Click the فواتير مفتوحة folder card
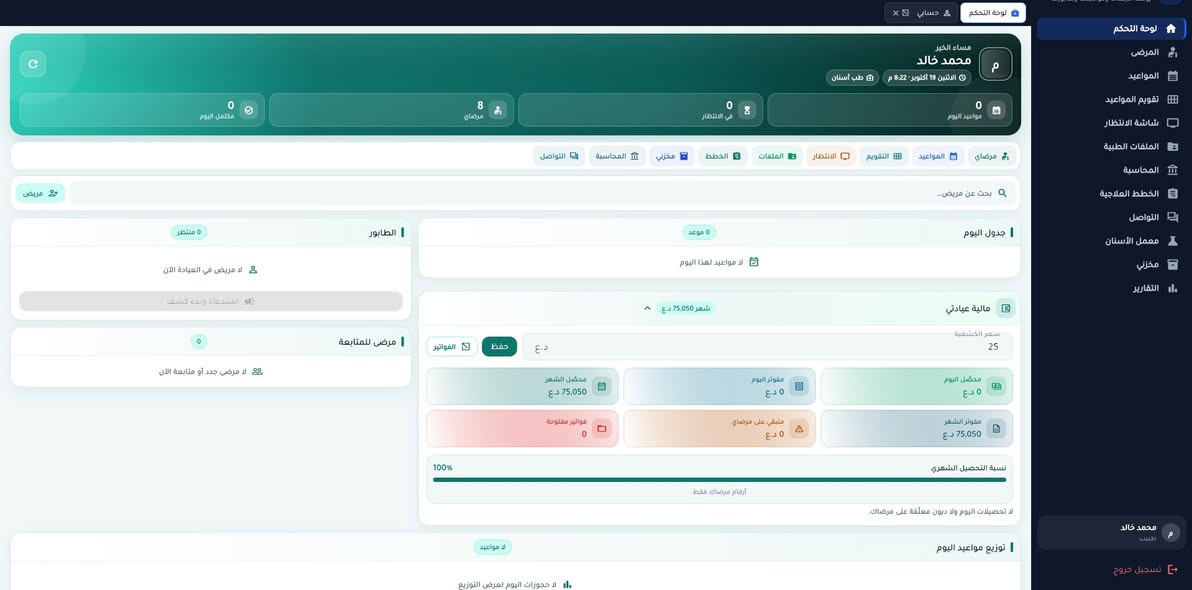 coord(522,429)
